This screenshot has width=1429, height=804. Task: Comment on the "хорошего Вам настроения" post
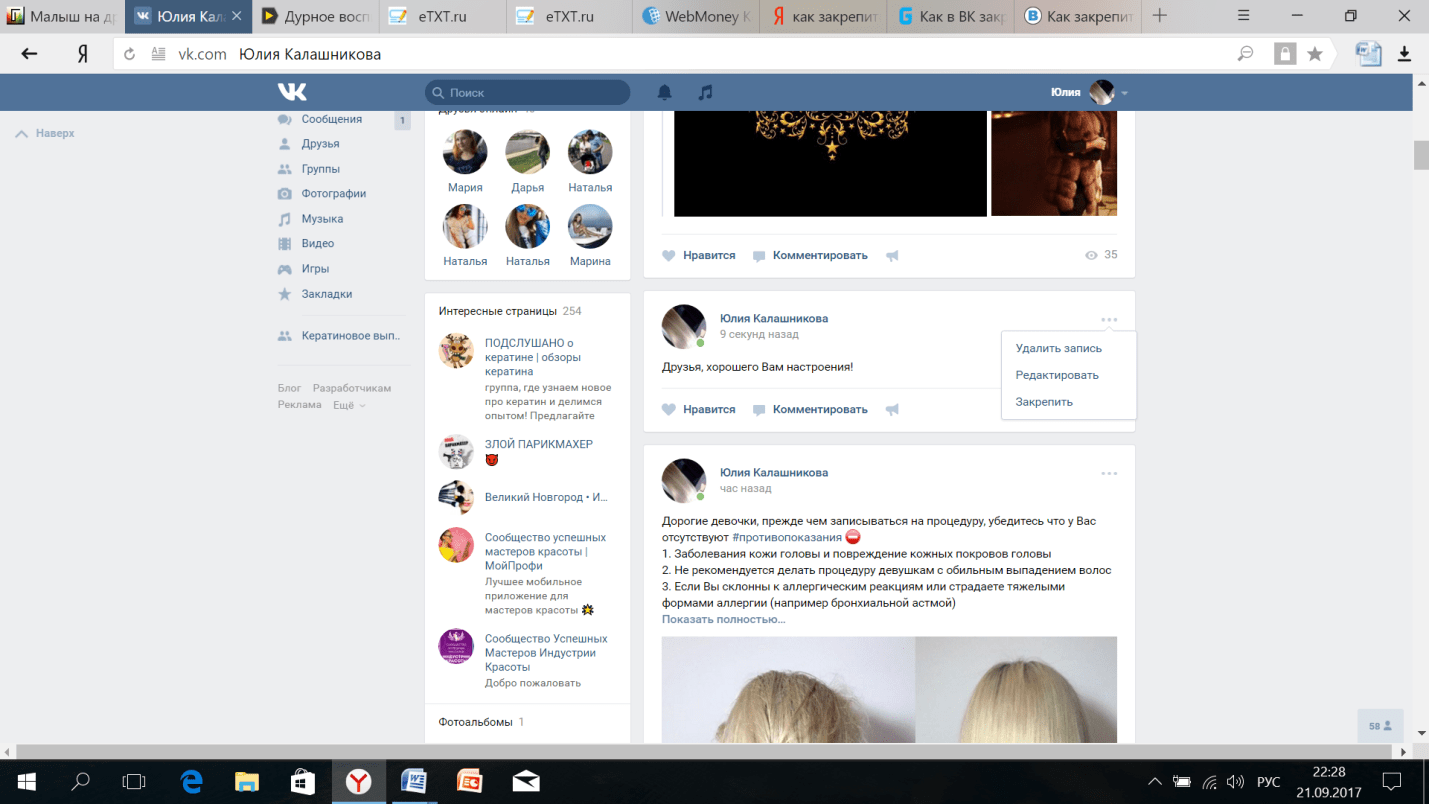point(810,410)
